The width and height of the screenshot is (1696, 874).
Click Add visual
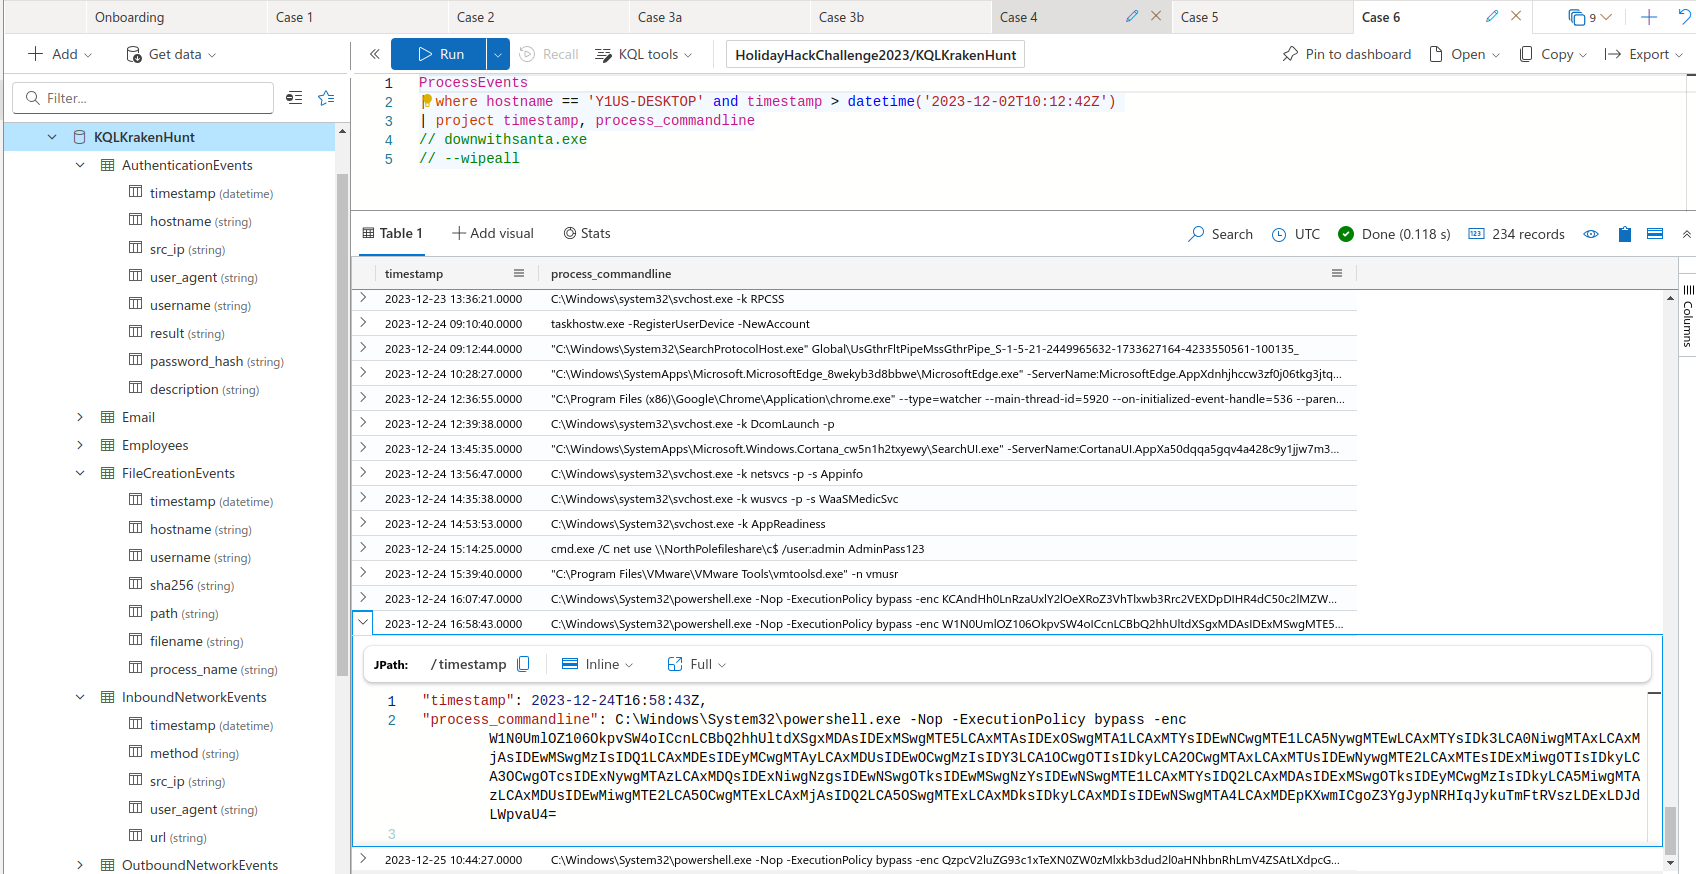pos(493,233)
